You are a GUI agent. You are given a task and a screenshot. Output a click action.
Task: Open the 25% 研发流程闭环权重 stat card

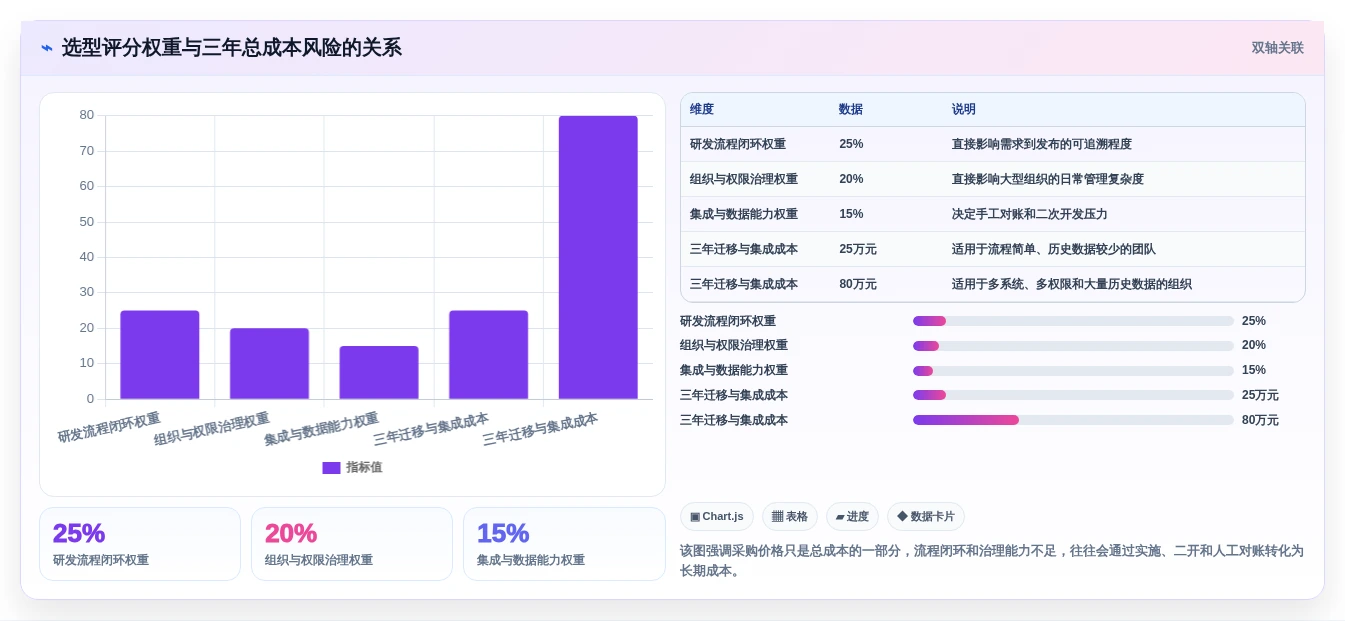coord(140,544)
